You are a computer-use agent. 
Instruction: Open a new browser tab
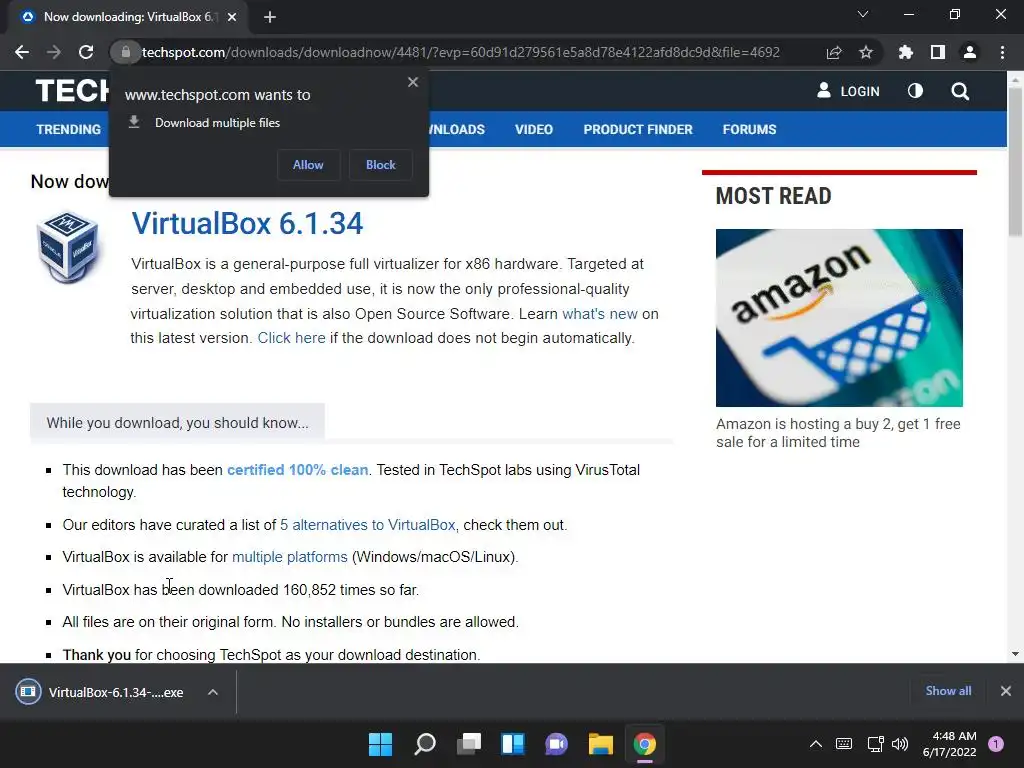click(270, 17)
